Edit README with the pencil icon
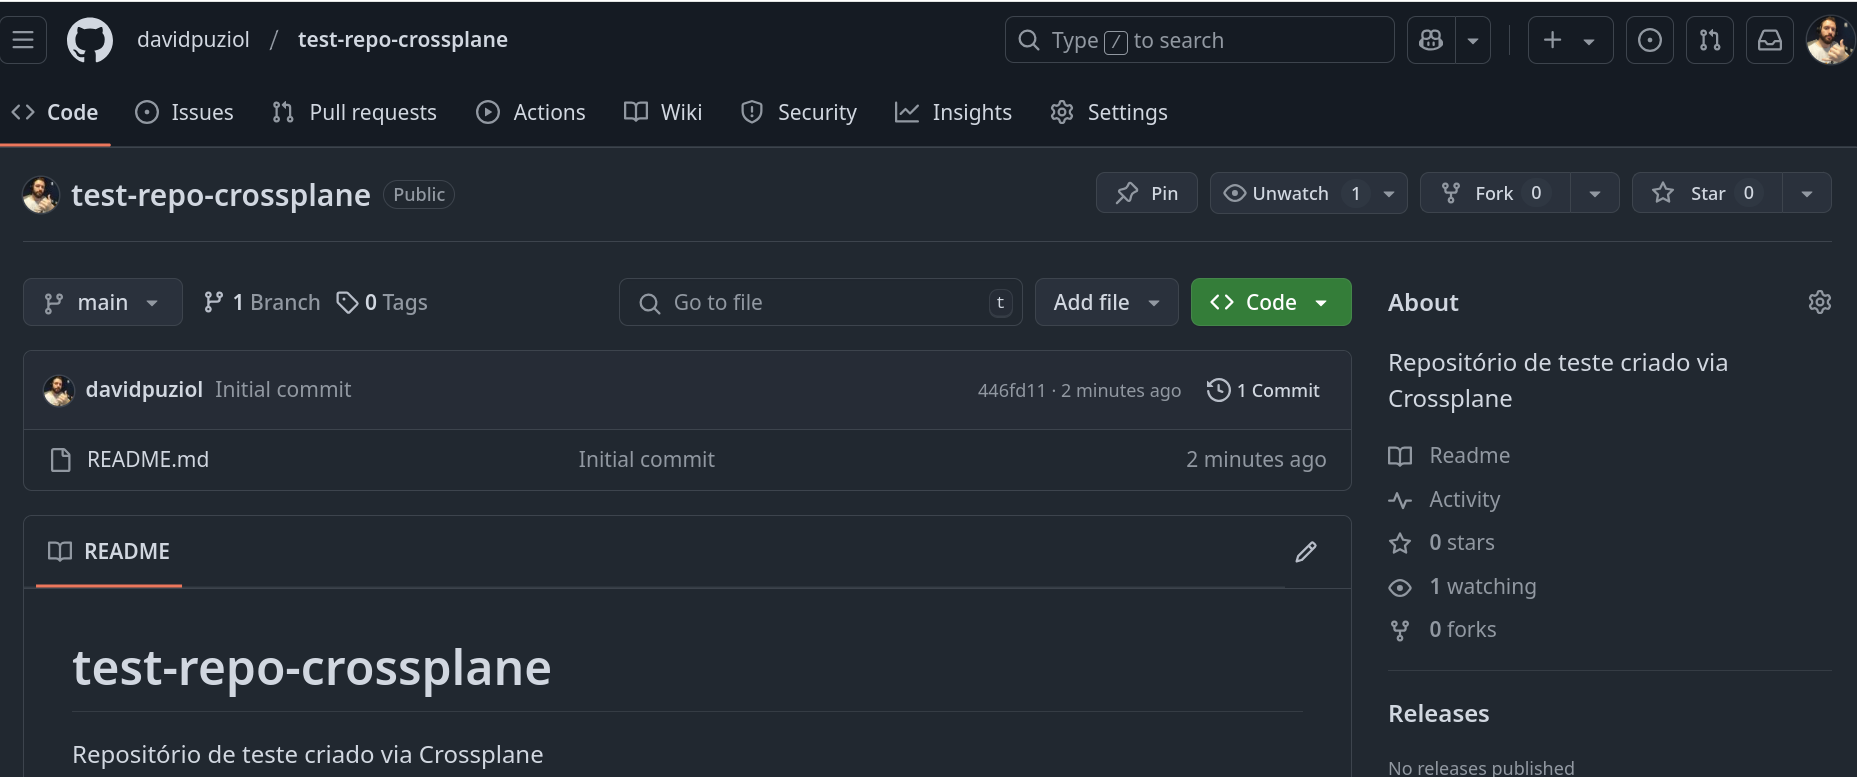The height and width of the screenshot is (777, 1857). pos(1305,552)
